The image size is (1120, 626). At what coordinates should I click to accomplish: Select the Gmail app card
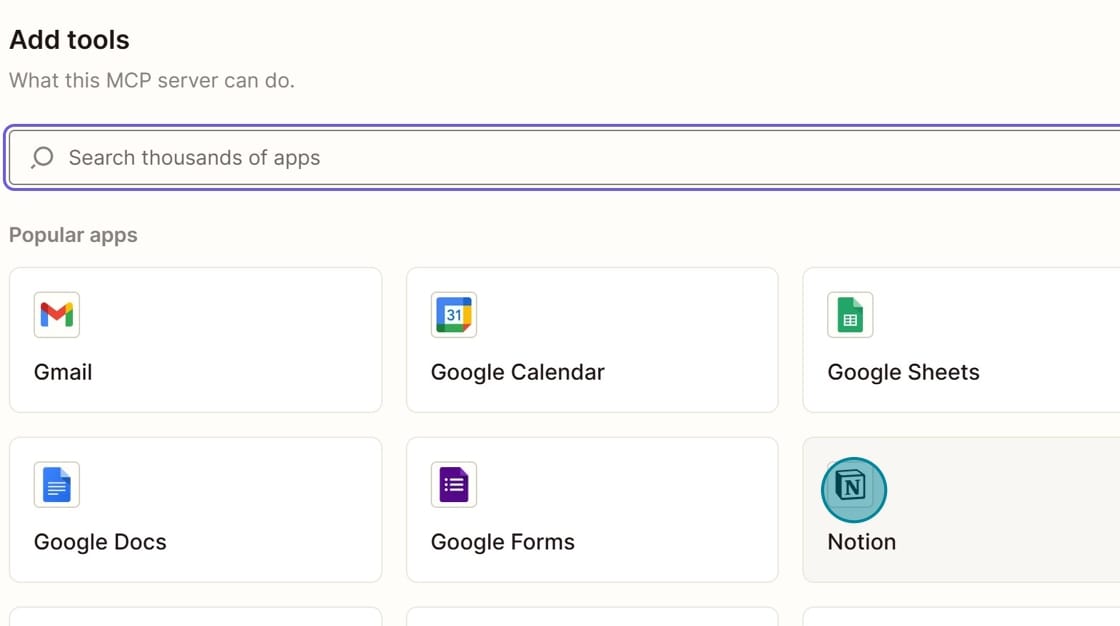pos(196,340)
